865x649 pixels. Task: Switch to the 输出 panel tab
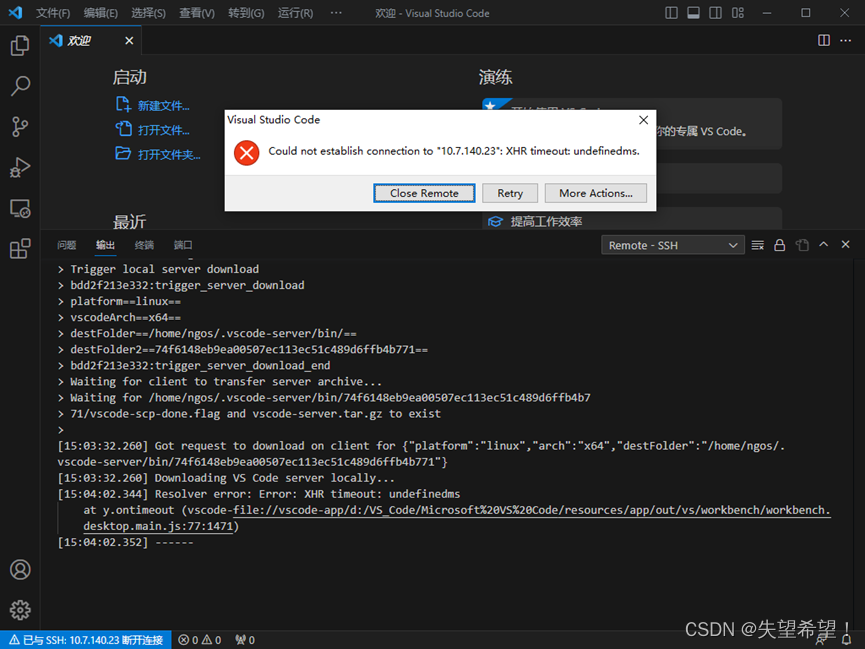tap(105, 245)
